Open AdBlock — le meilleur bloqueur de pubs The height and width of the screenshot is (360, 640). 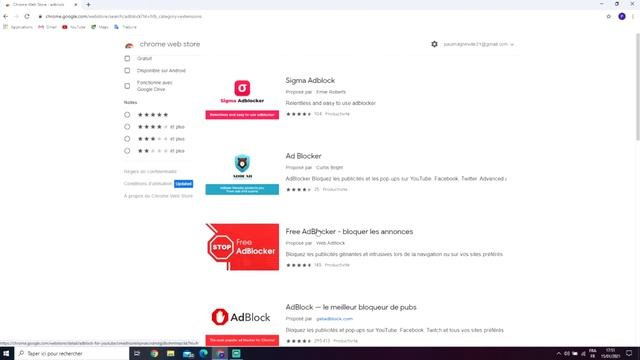coord(351,307)
